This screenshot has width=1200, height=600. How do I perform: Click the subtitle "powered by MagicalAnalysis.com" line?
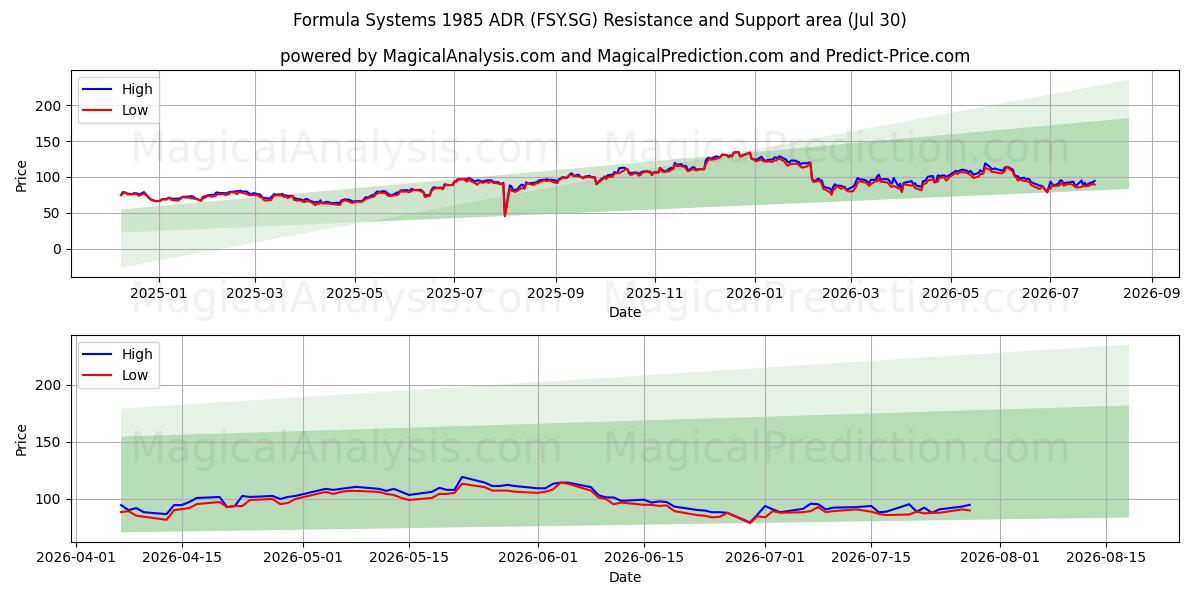[625, 56]
